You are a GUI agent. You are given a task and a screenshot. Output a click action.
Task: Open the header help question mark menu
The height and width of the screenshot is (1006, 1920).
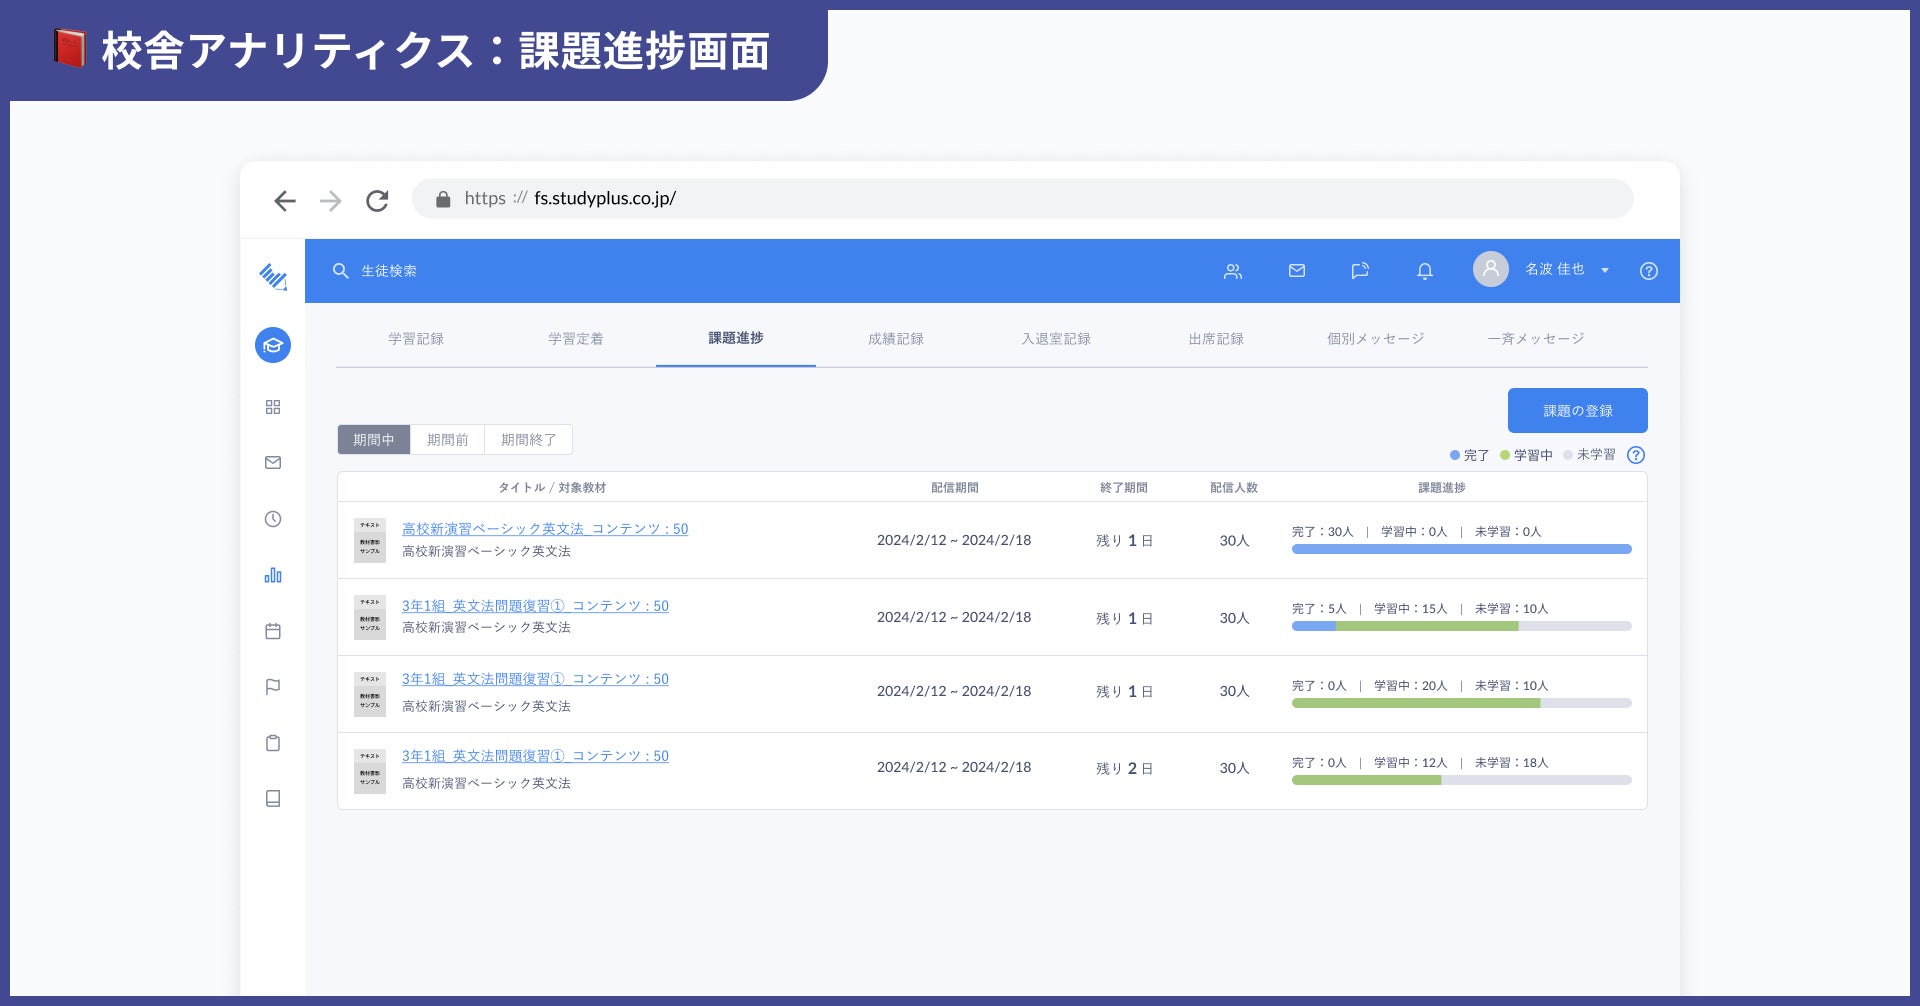(x=1649, y=271)
